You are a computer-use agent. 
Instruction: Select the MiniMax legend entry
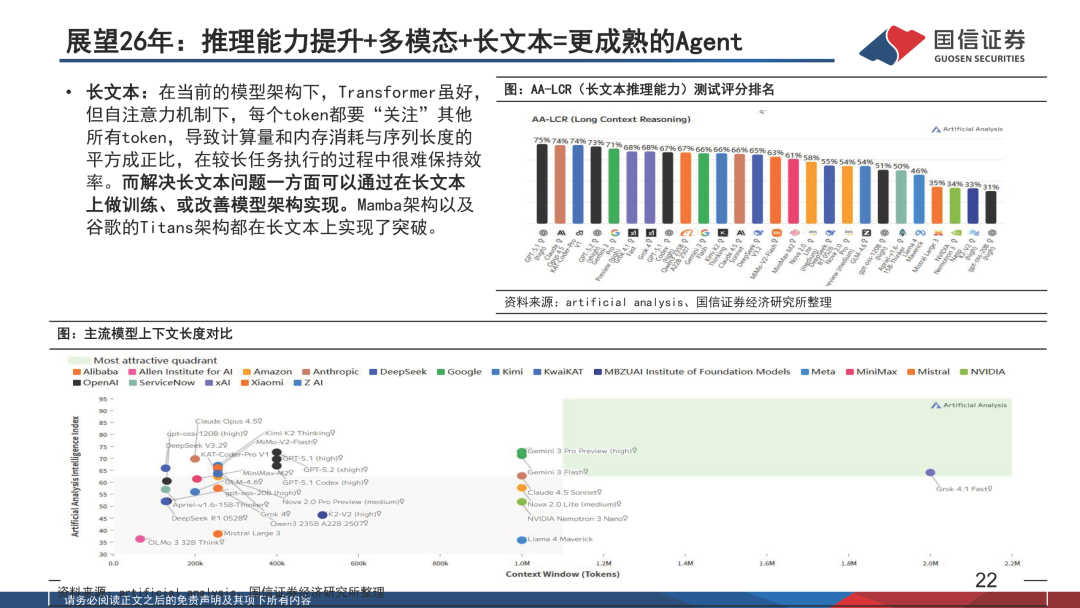[871, 372]
